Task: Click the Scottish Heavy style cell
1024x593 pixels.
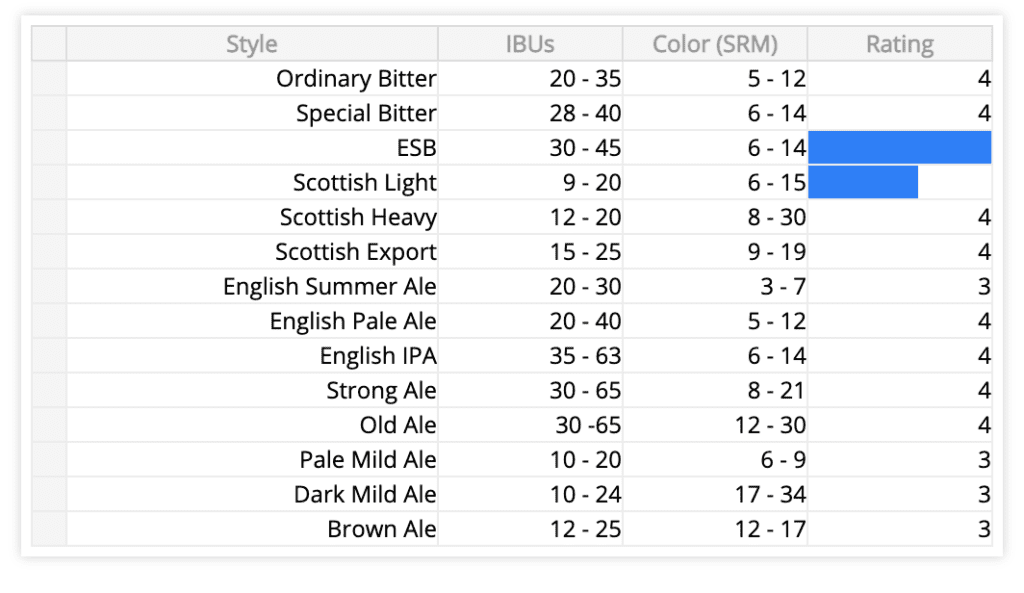Action: coord(252,217)
